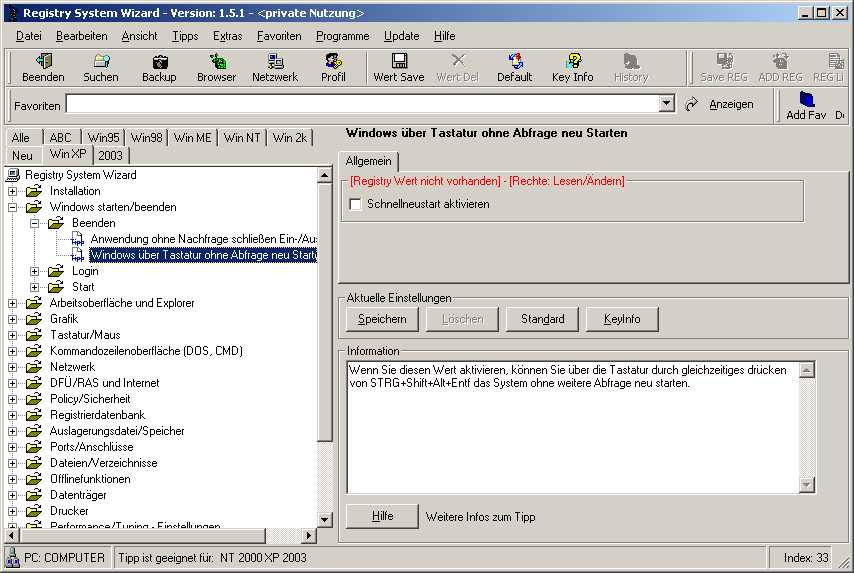Select DFÜ/RAS und Internet item

click(105, 383)
